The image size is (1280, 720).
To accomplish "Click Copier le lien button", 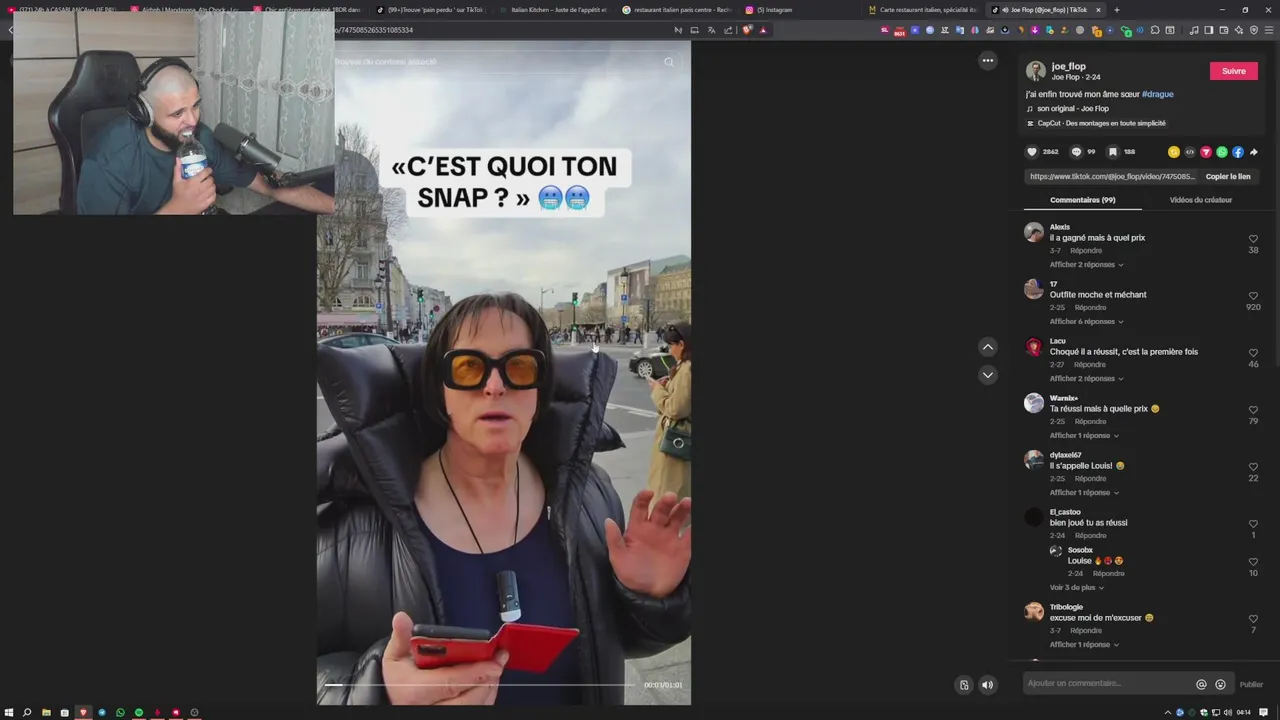I will click(1228, 177).
